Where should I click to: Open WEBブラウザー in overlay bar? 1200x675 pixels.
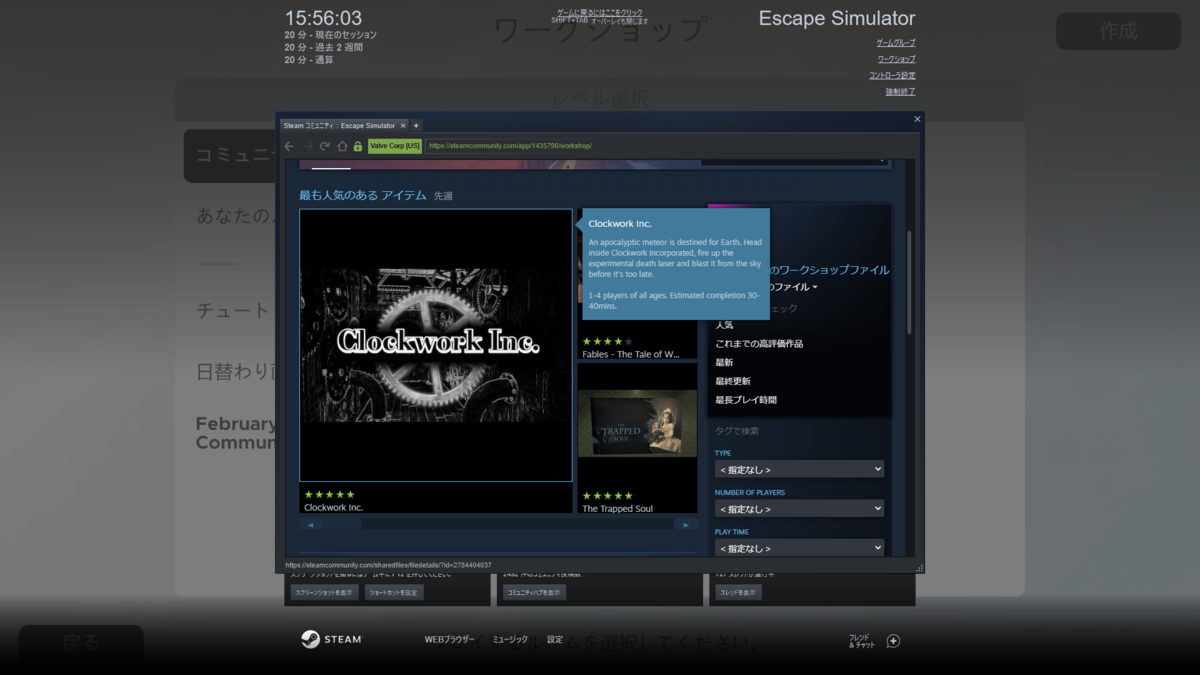pyautogui.click(x=449, y=640)
